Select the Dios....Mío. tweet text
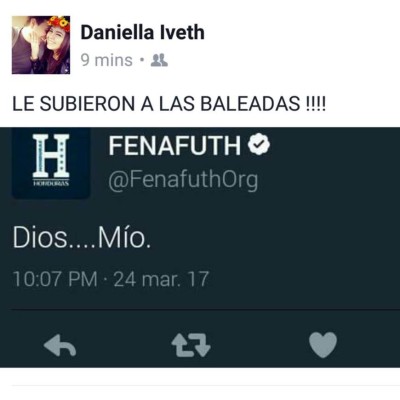The image size is (400, 400). [82, 238]
